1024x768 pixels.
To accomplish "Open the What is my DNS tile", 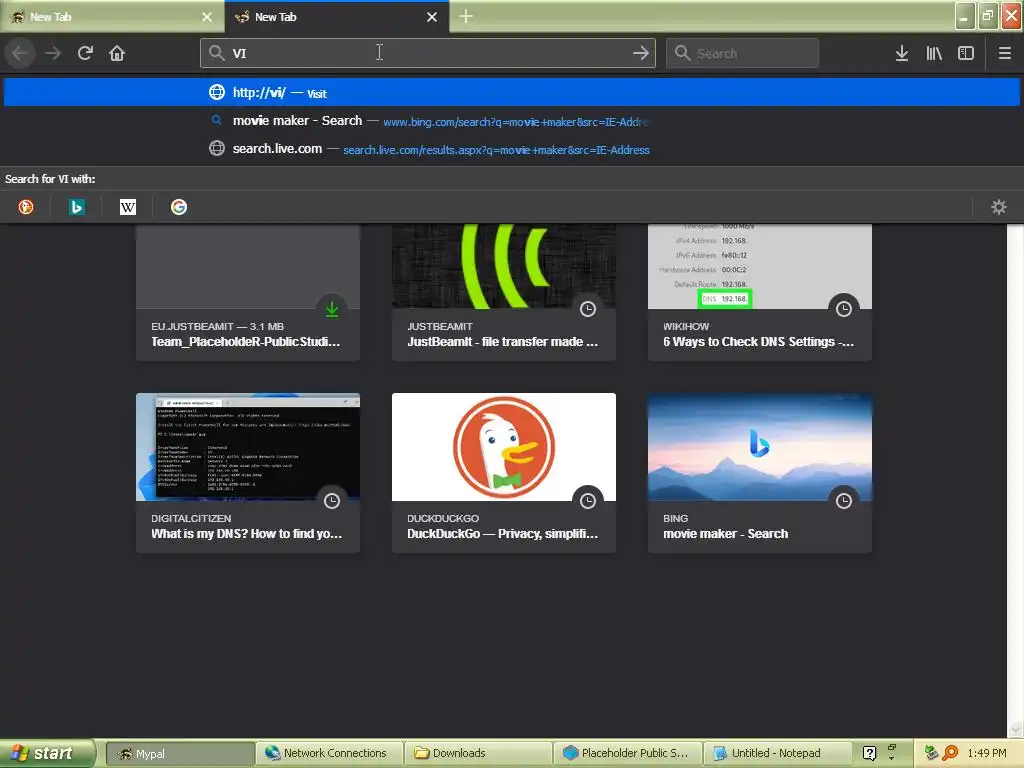I will click(x=248, y=473).
